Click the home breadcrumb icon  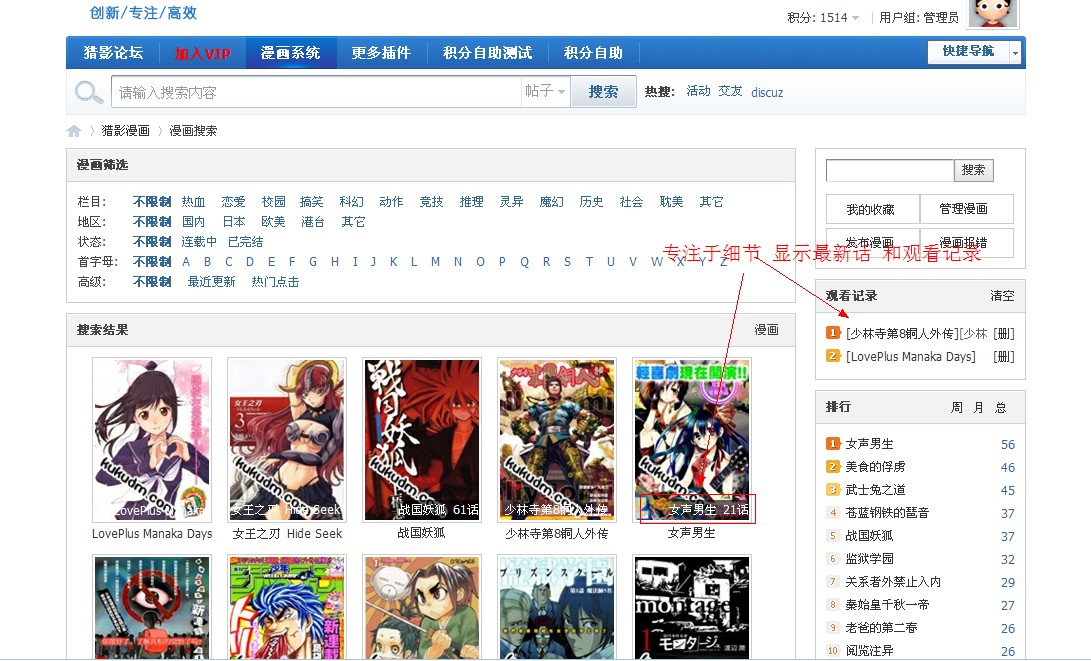click(x=74, y=131)
